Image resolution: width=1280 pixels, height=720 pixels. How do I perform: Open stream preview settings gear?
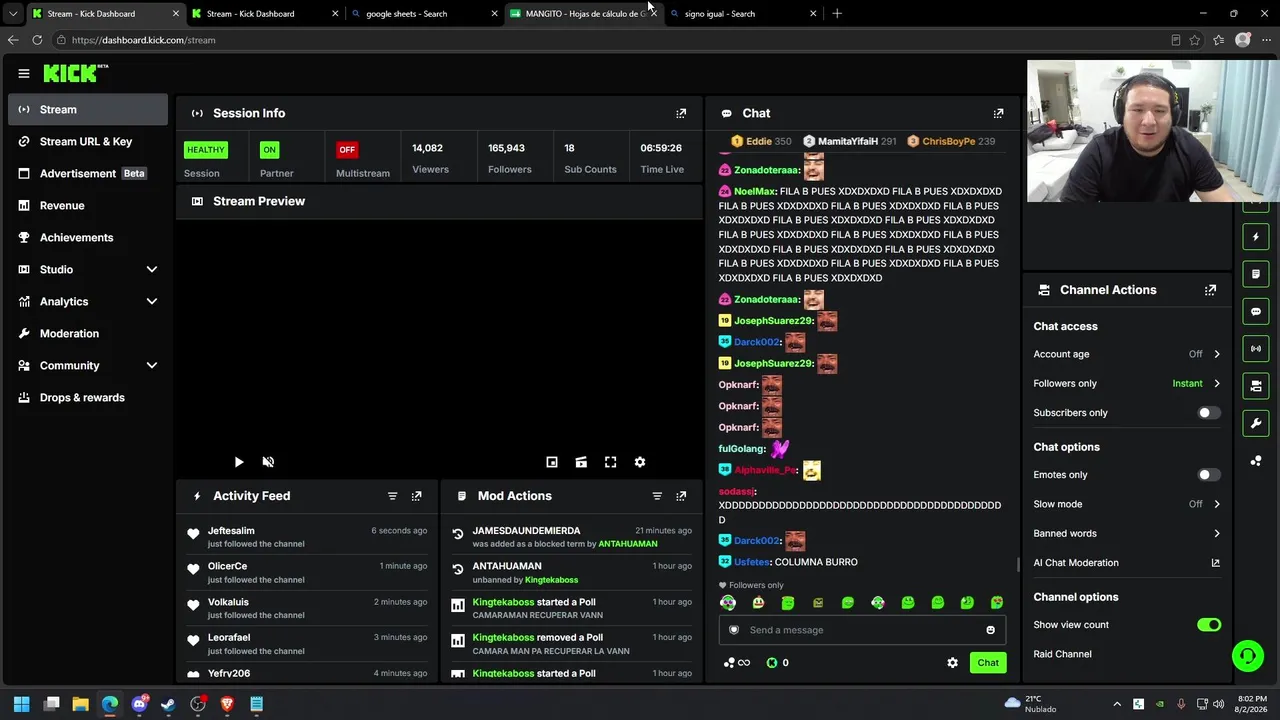pyautogui.click(x=640, y=462)
